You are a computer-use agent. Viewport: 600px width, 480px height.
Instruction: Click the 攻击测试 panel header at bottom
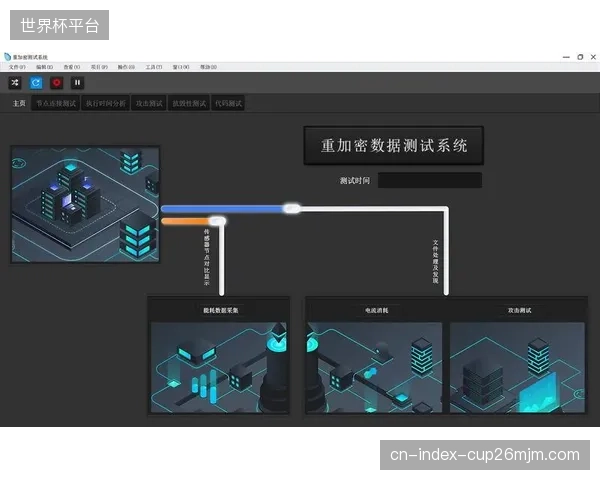click(x=519, y=310)
